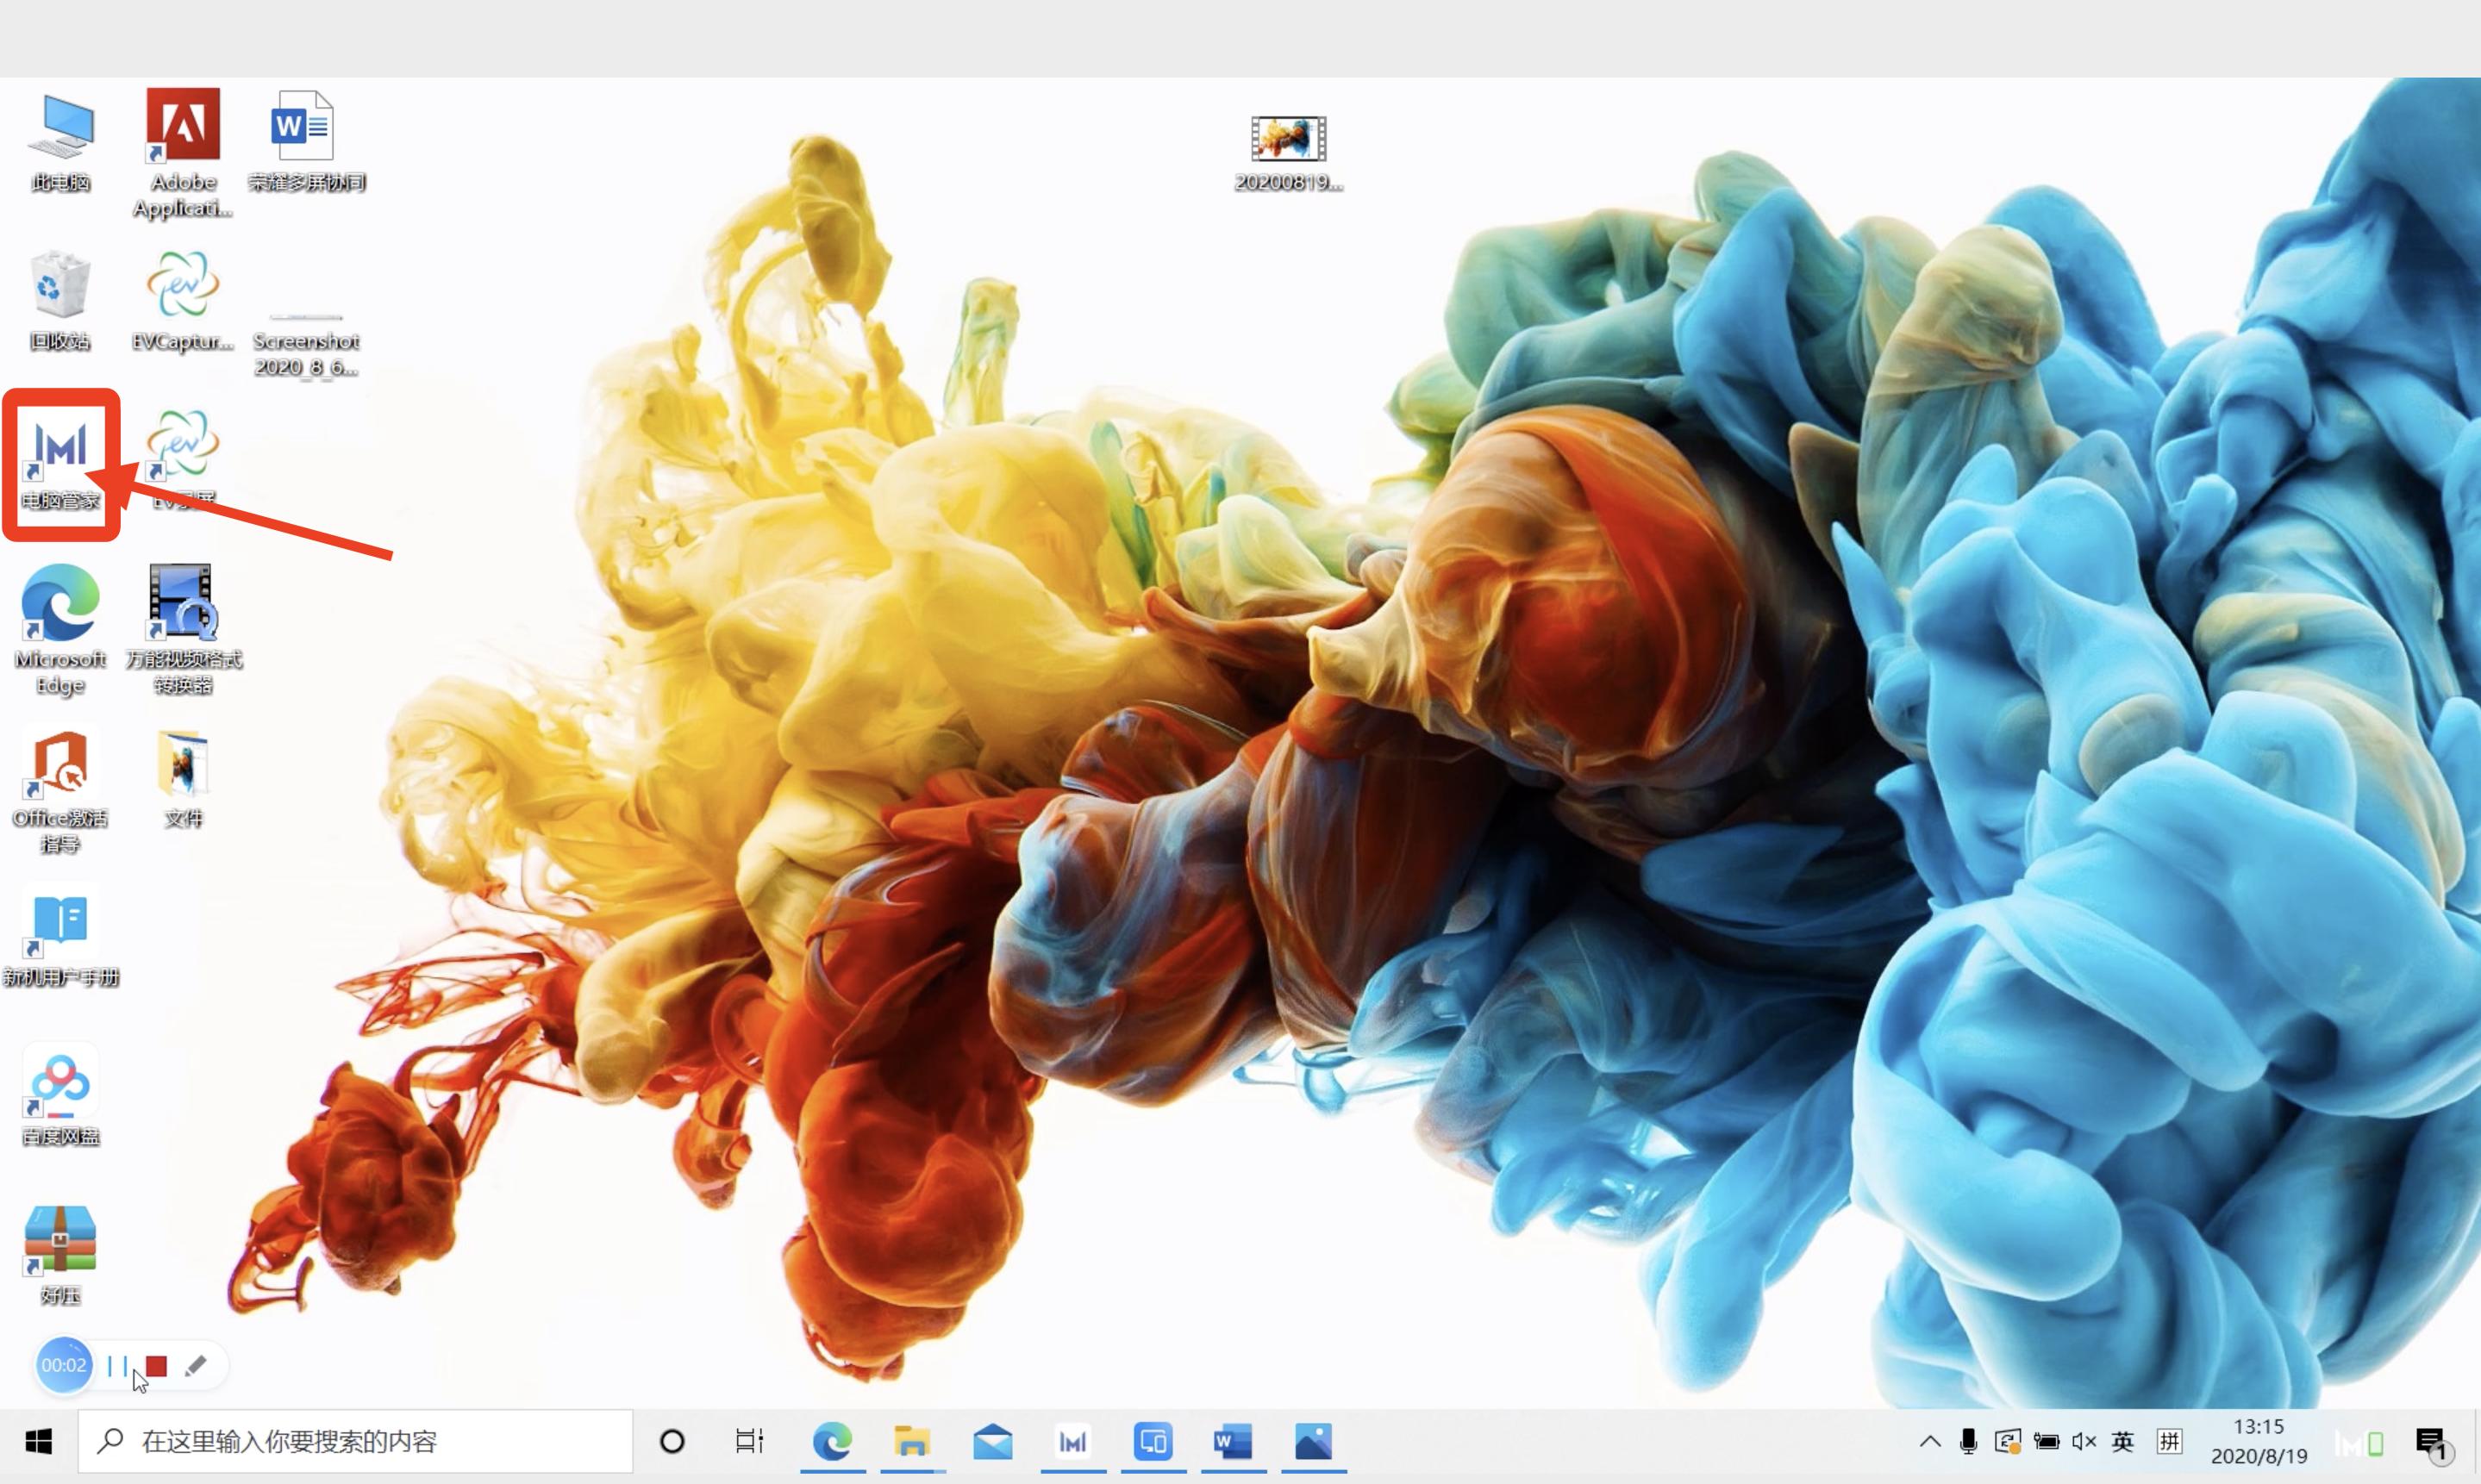Pause the screen recording

pyautogui.click(x=117, y=1365)
